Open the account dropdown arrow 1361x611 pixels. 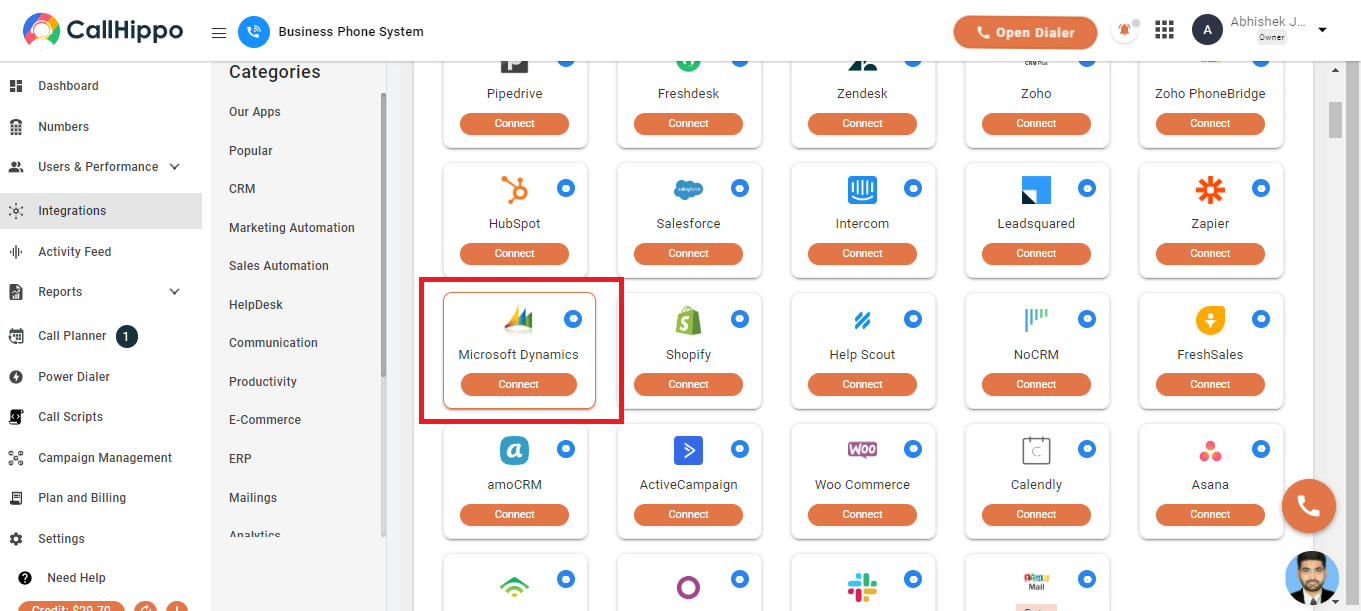[x=1322, y=30]
